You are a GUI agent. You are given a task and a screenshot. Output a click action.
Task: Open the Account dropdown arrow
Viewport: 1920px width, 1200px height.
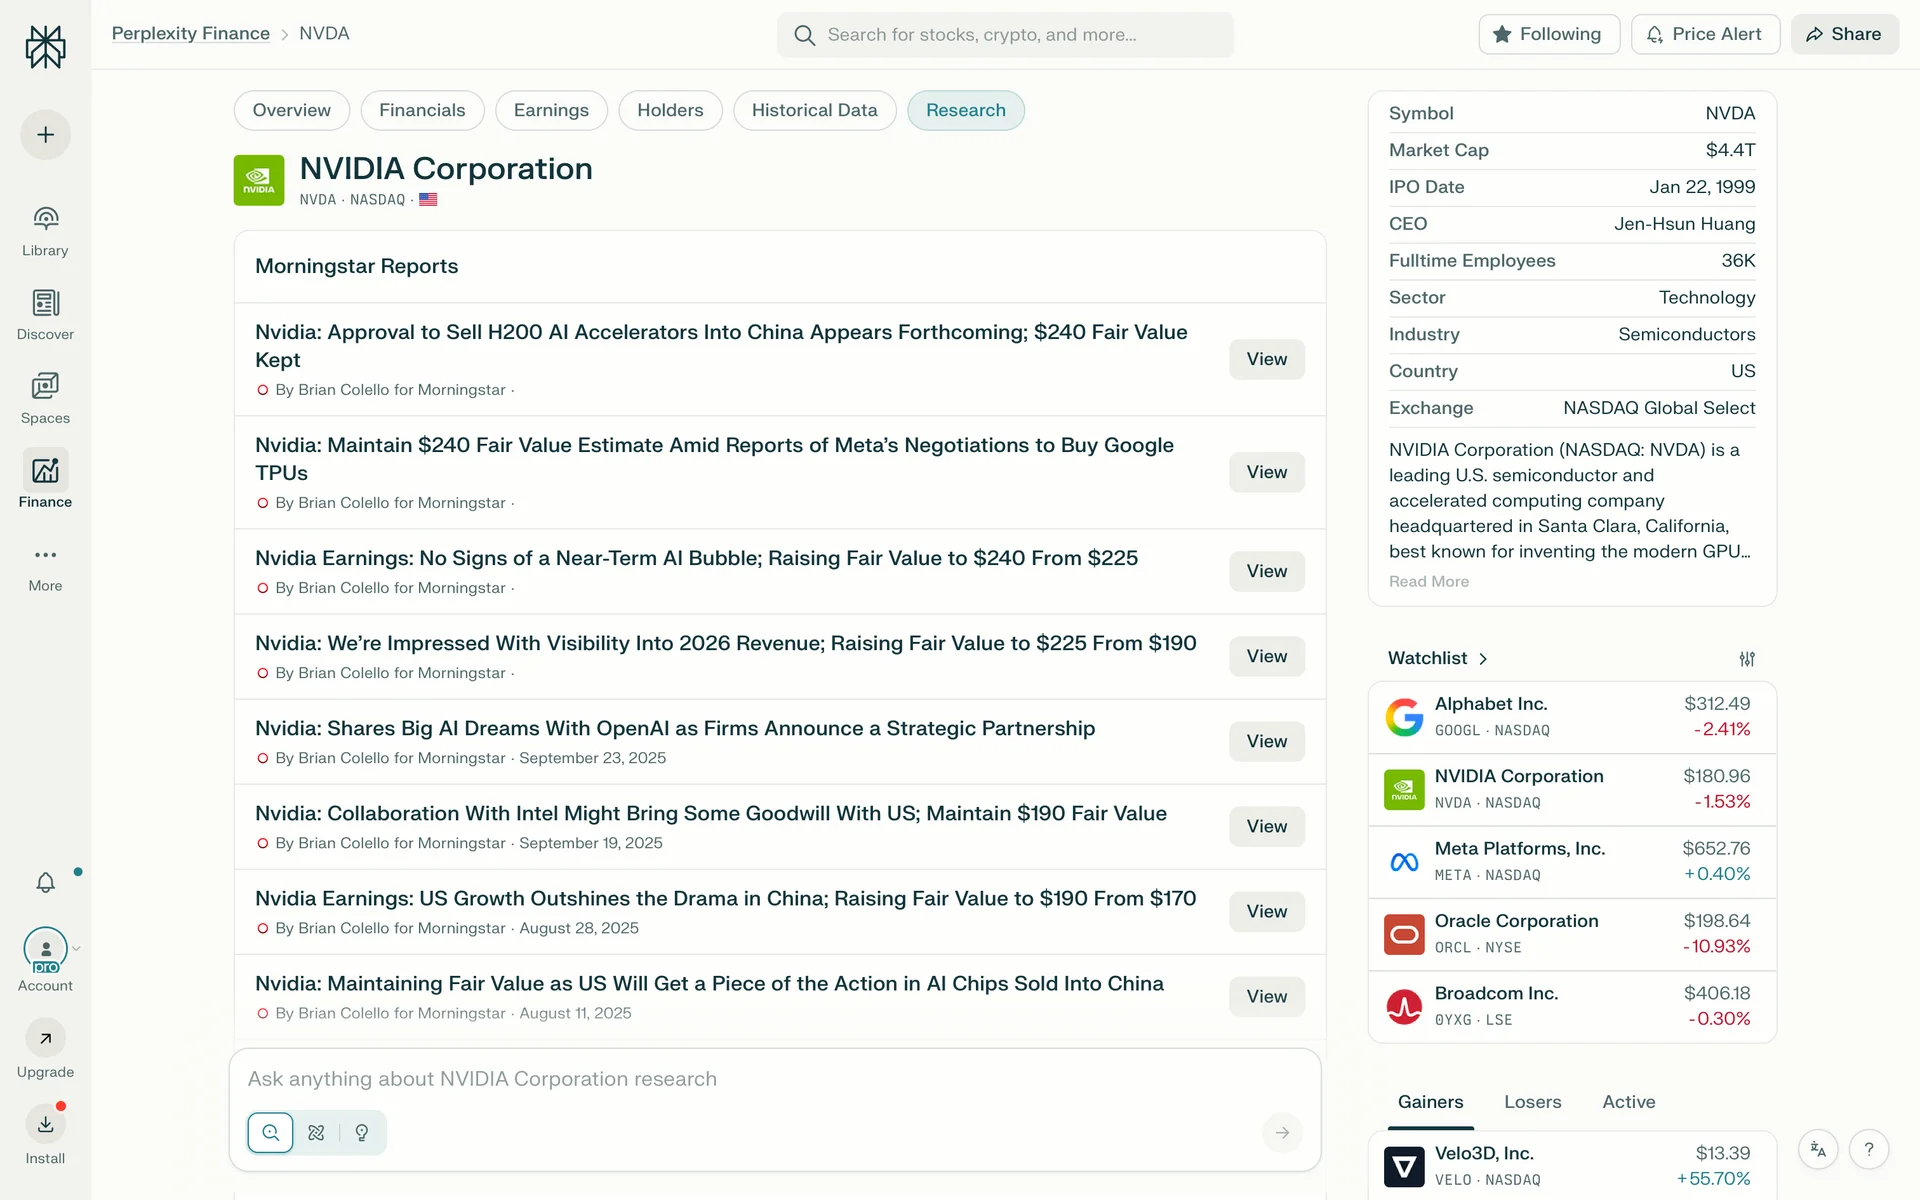pyautogui.click(x=77, y=949)
